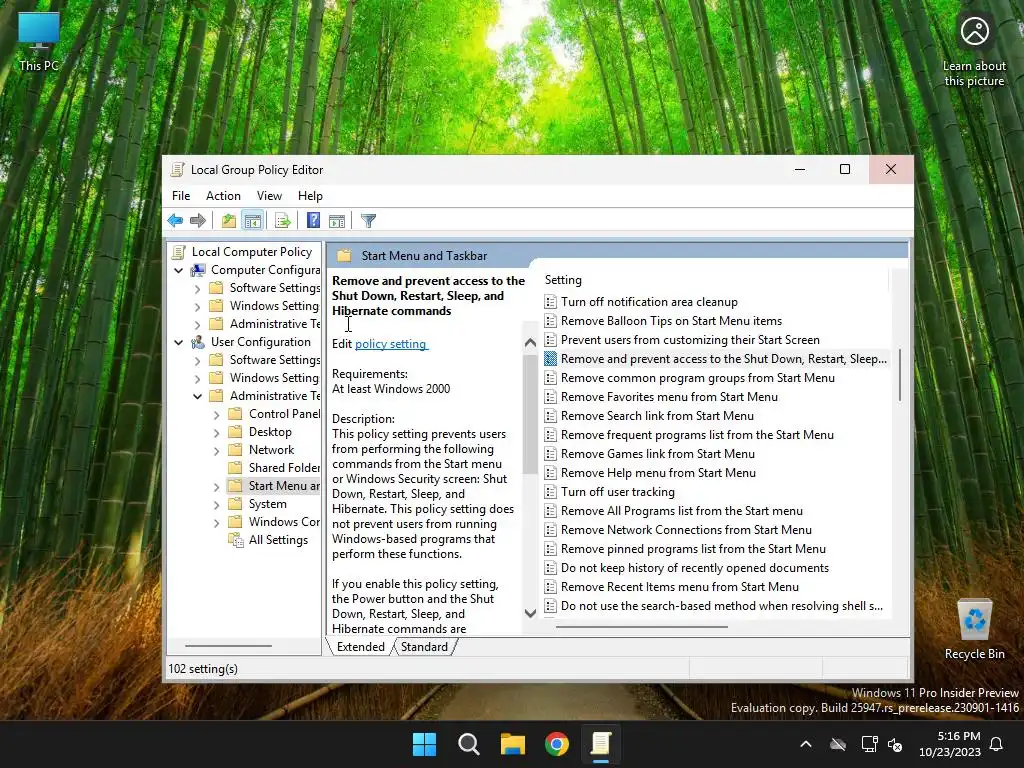Open the Action menu

(223, 196)
